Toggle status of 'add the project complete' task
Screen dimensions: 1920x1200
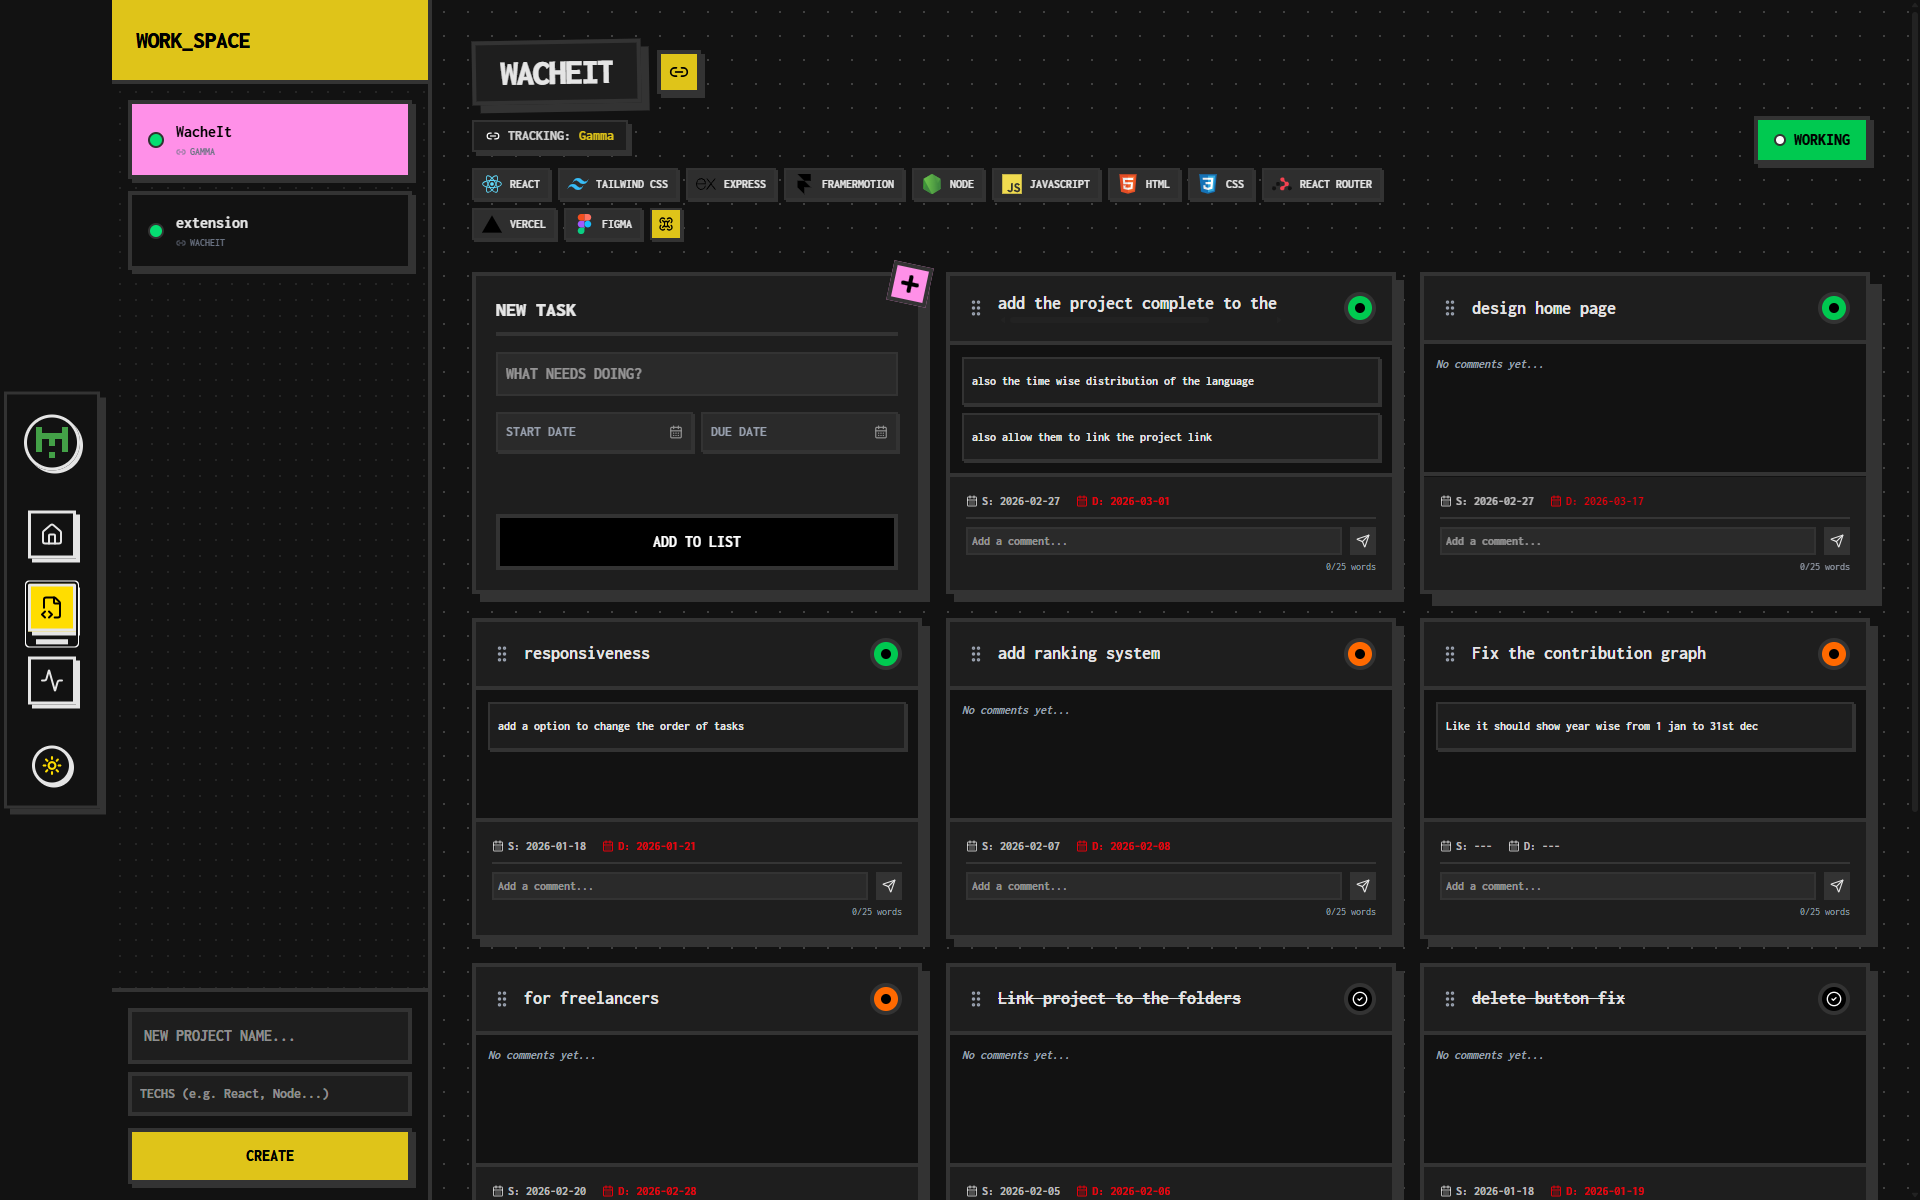tap(1360, 308)
